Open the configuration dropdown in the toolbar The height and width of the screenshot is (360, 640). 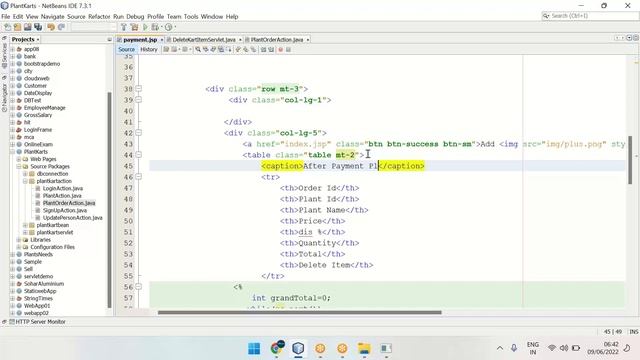pos(94,27)
